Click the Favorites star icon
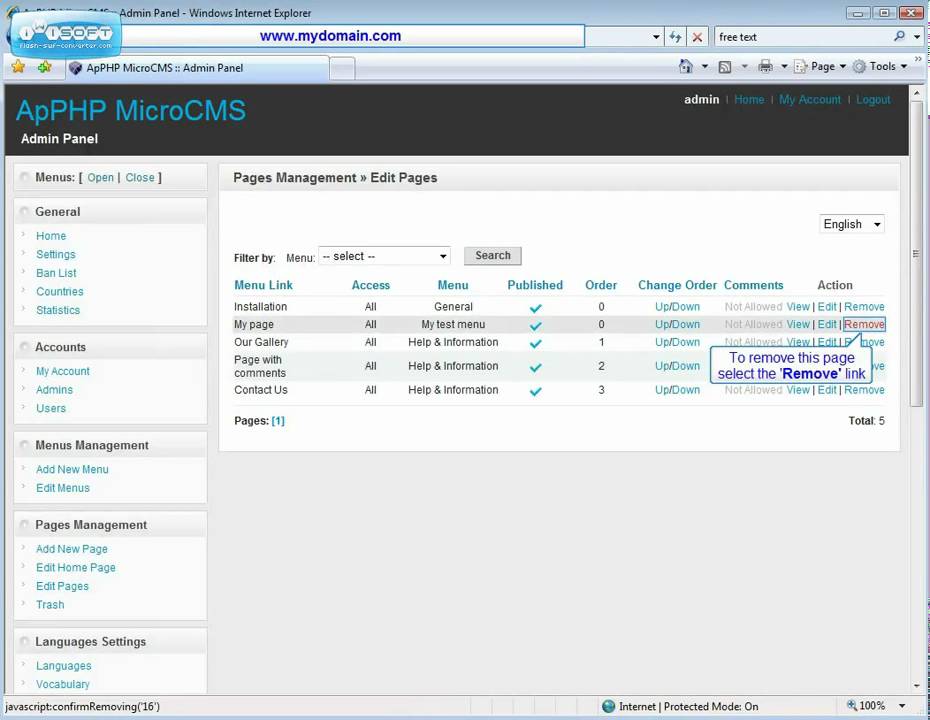The image size is (930, 720). (18, 66)
